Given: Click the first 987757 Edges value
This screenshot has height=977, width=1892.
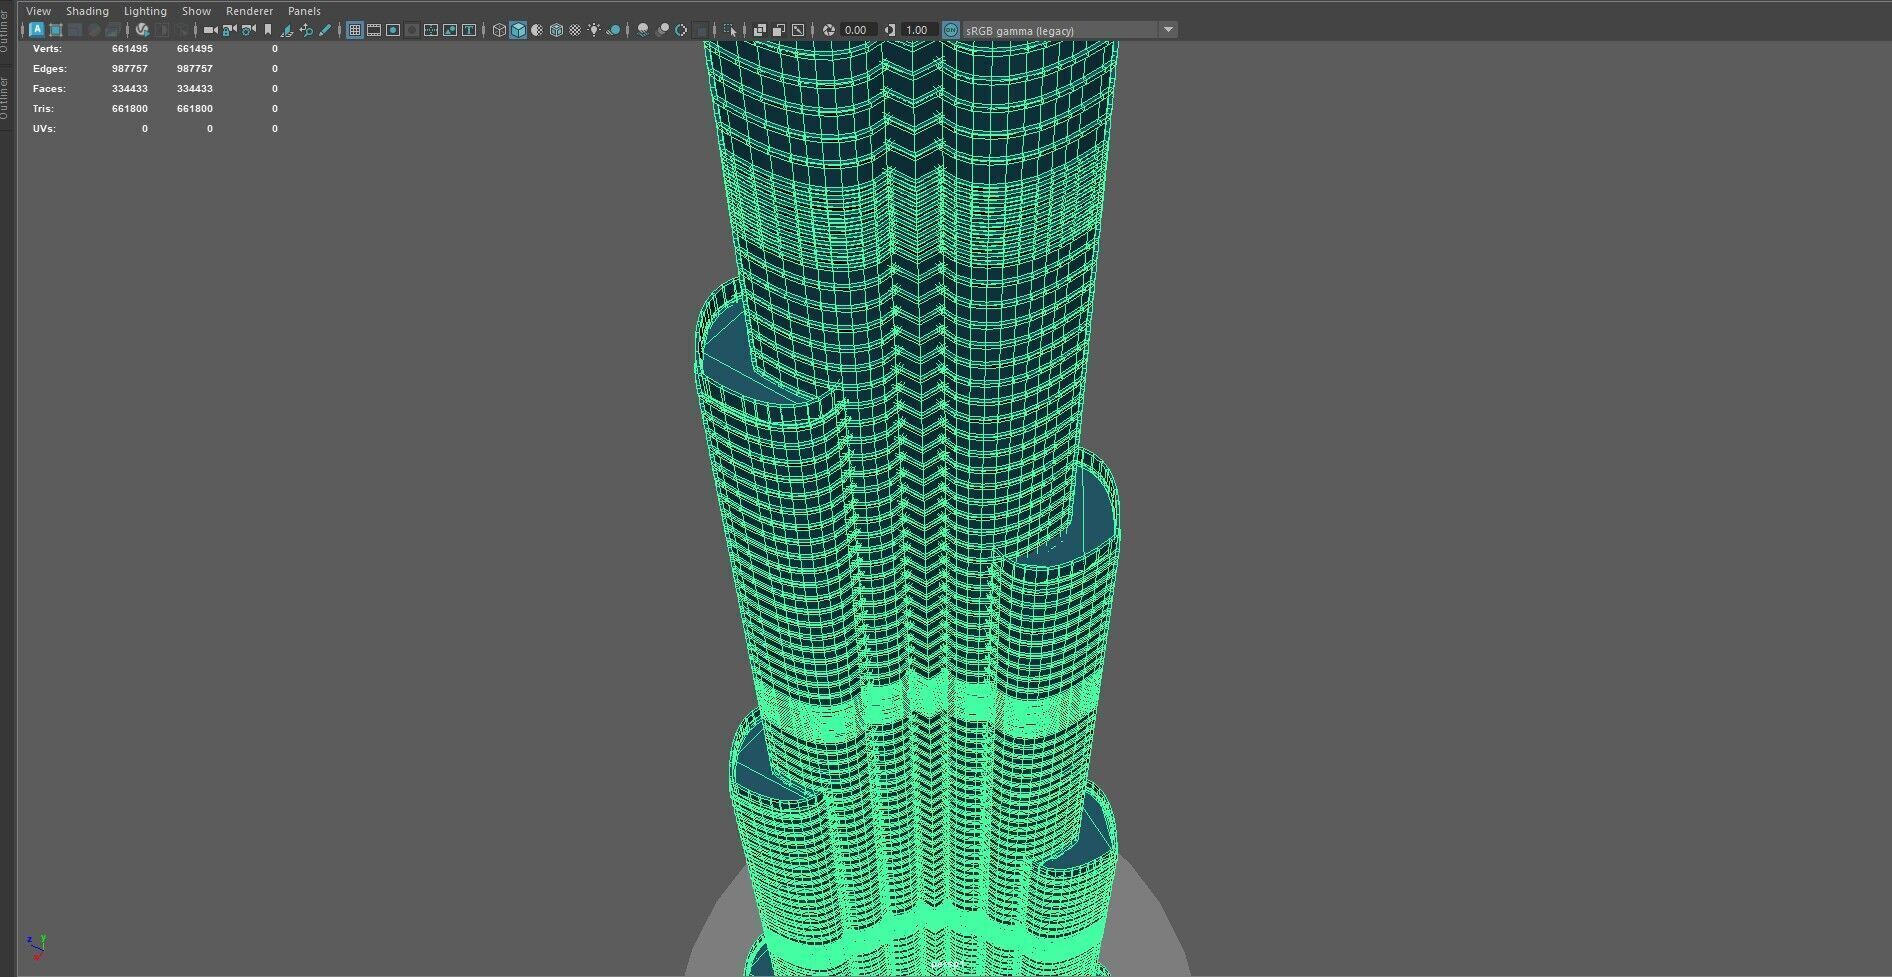Looking at the screenshot, I should [130, 68].
